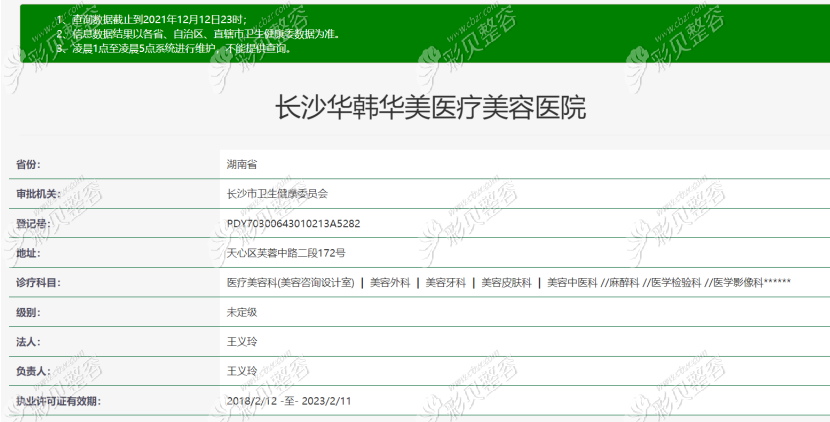
Task: Select the 执业许可证有效期 label
Action: [58, 401]
